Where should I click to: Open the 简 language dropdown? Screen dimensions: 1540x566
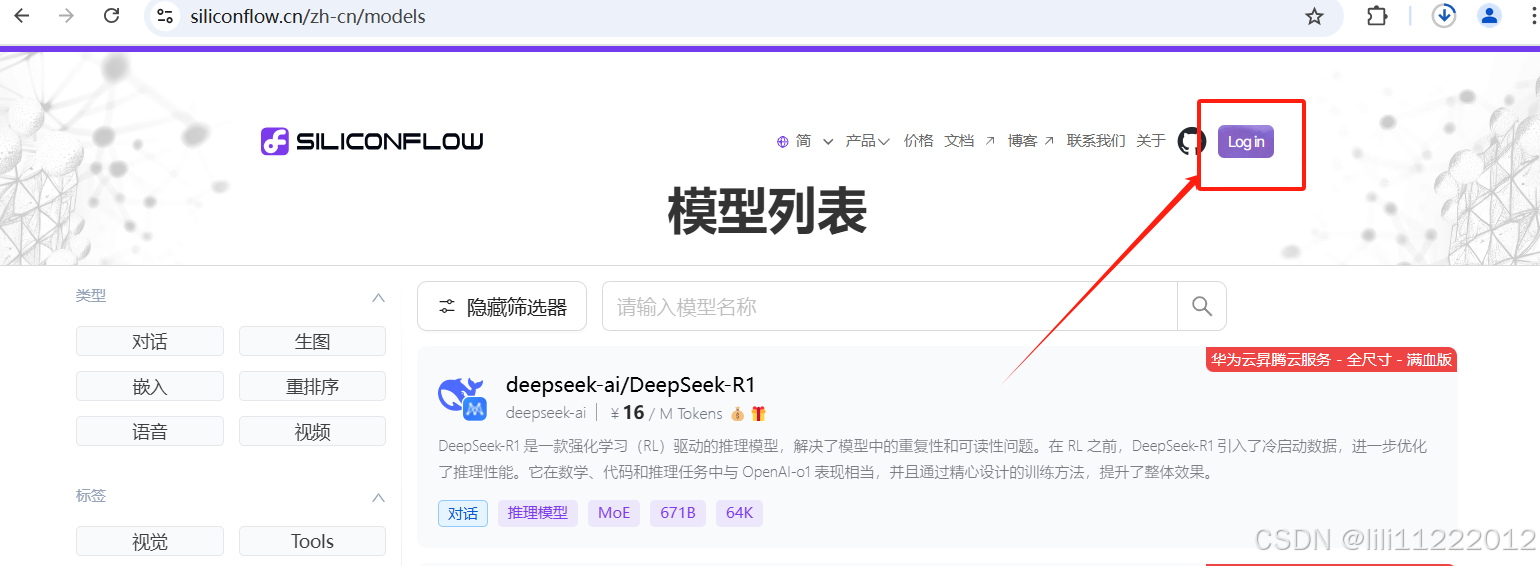(813, 141)
